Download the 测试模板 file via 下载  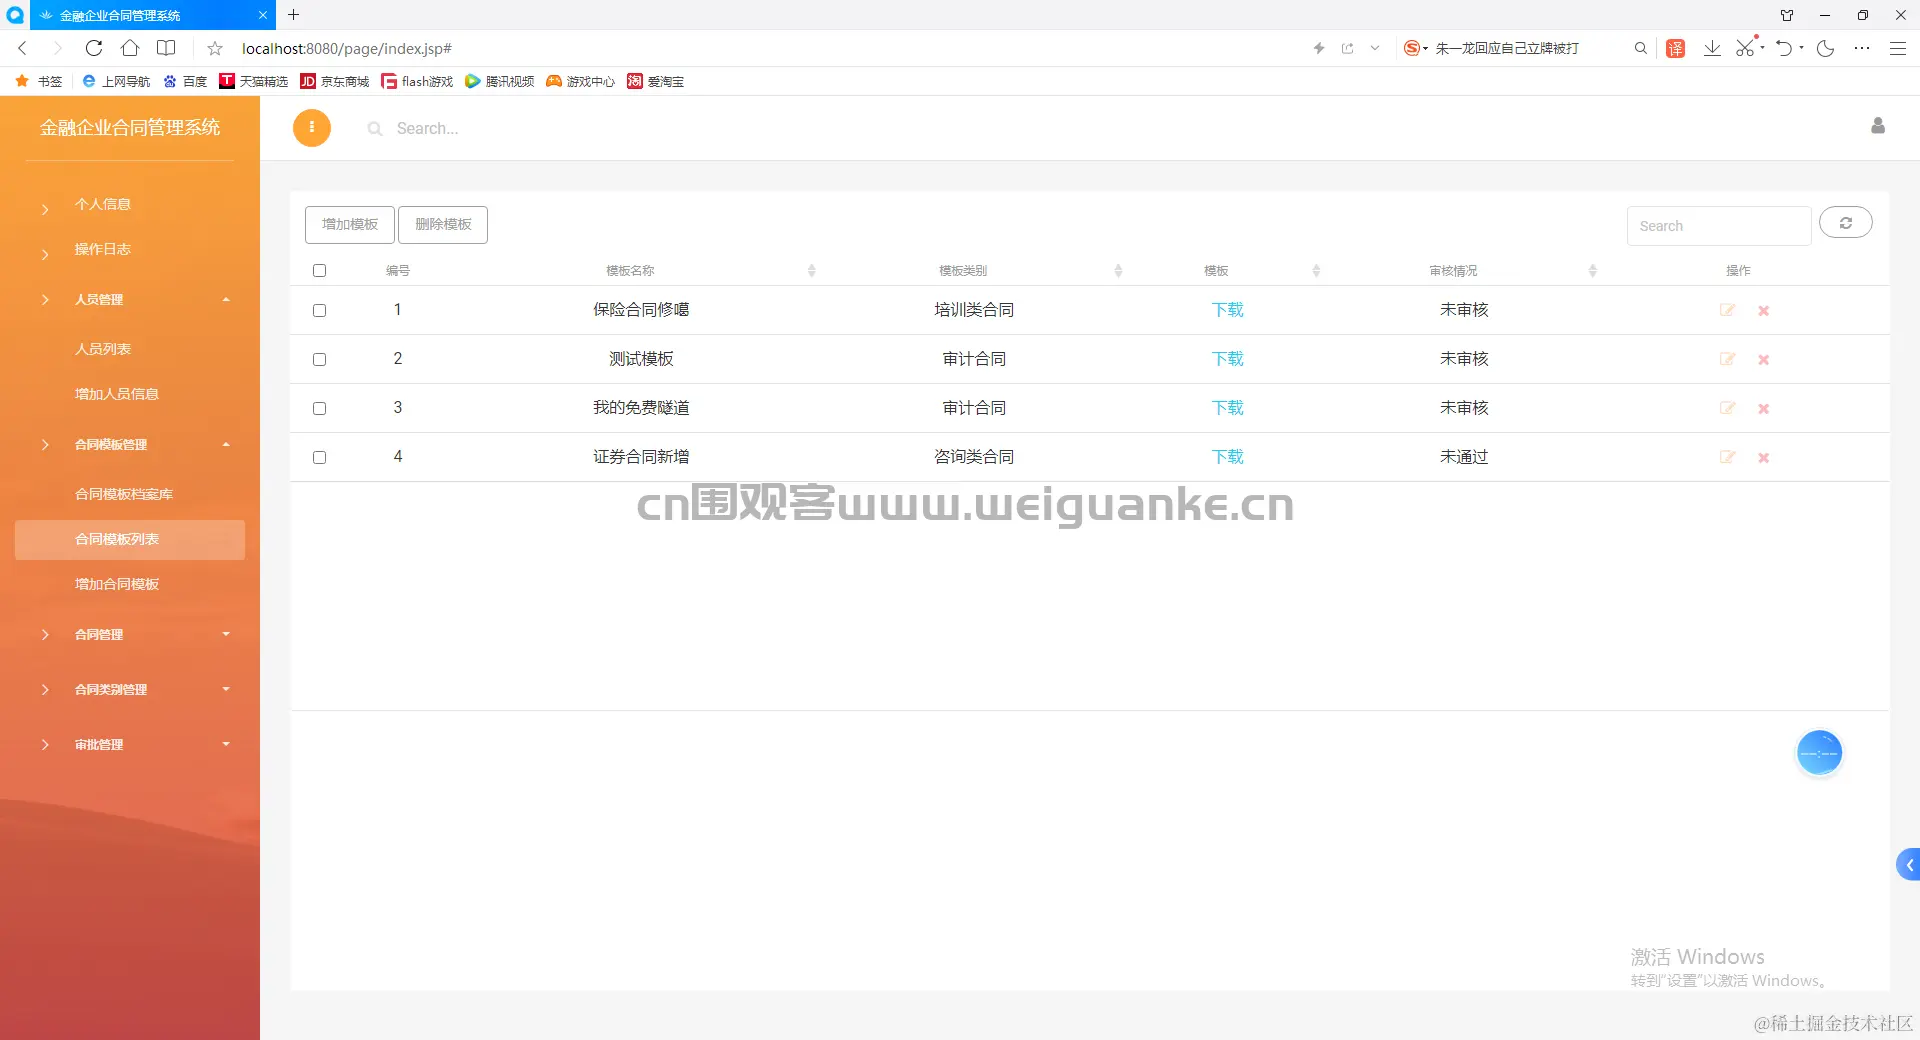1228,359
